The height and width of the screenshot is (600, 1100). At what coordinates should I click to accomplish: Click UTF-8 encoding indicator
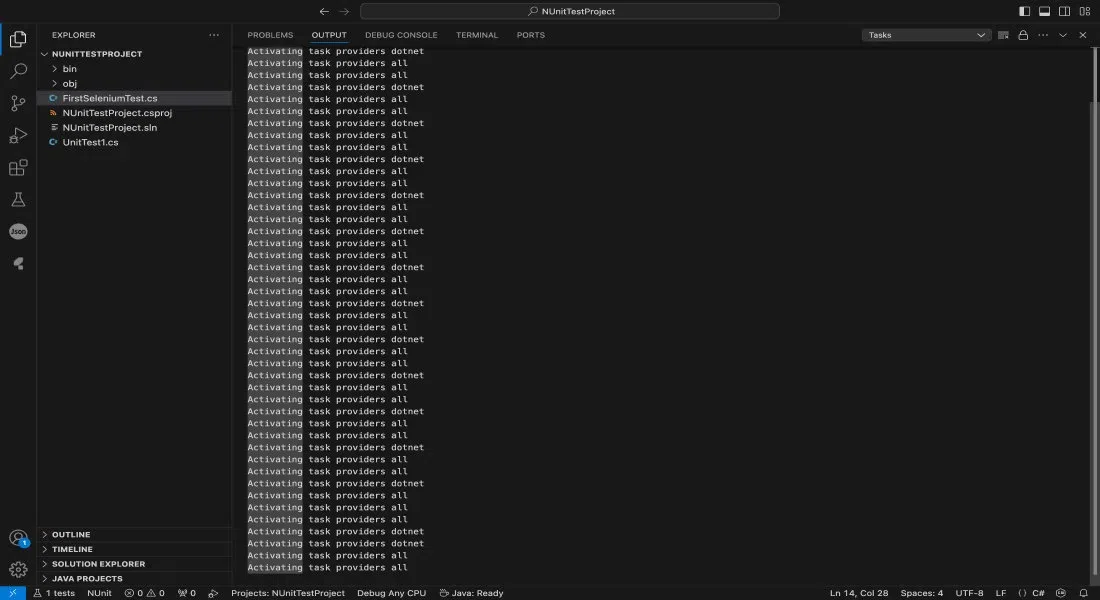(970, 593)
